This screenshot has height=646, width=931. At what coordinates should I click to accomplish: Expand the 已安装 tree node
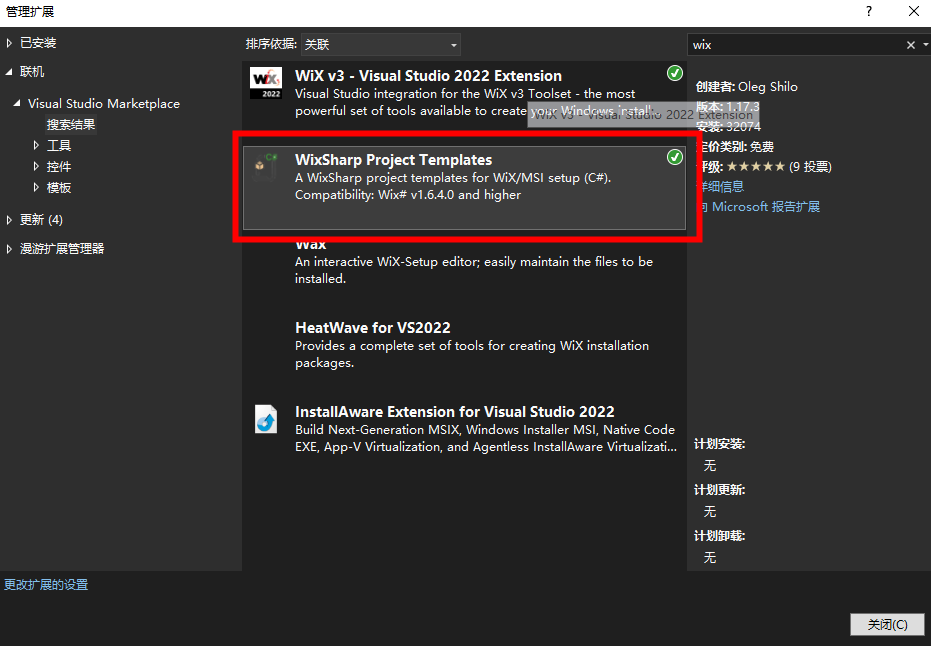[9, 43]
